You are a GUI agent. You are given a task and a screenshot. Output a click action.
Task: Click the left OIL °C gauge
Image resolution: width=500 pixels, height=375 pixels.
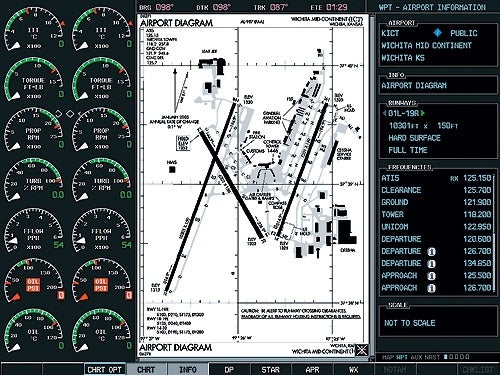(x=34, y=331)
